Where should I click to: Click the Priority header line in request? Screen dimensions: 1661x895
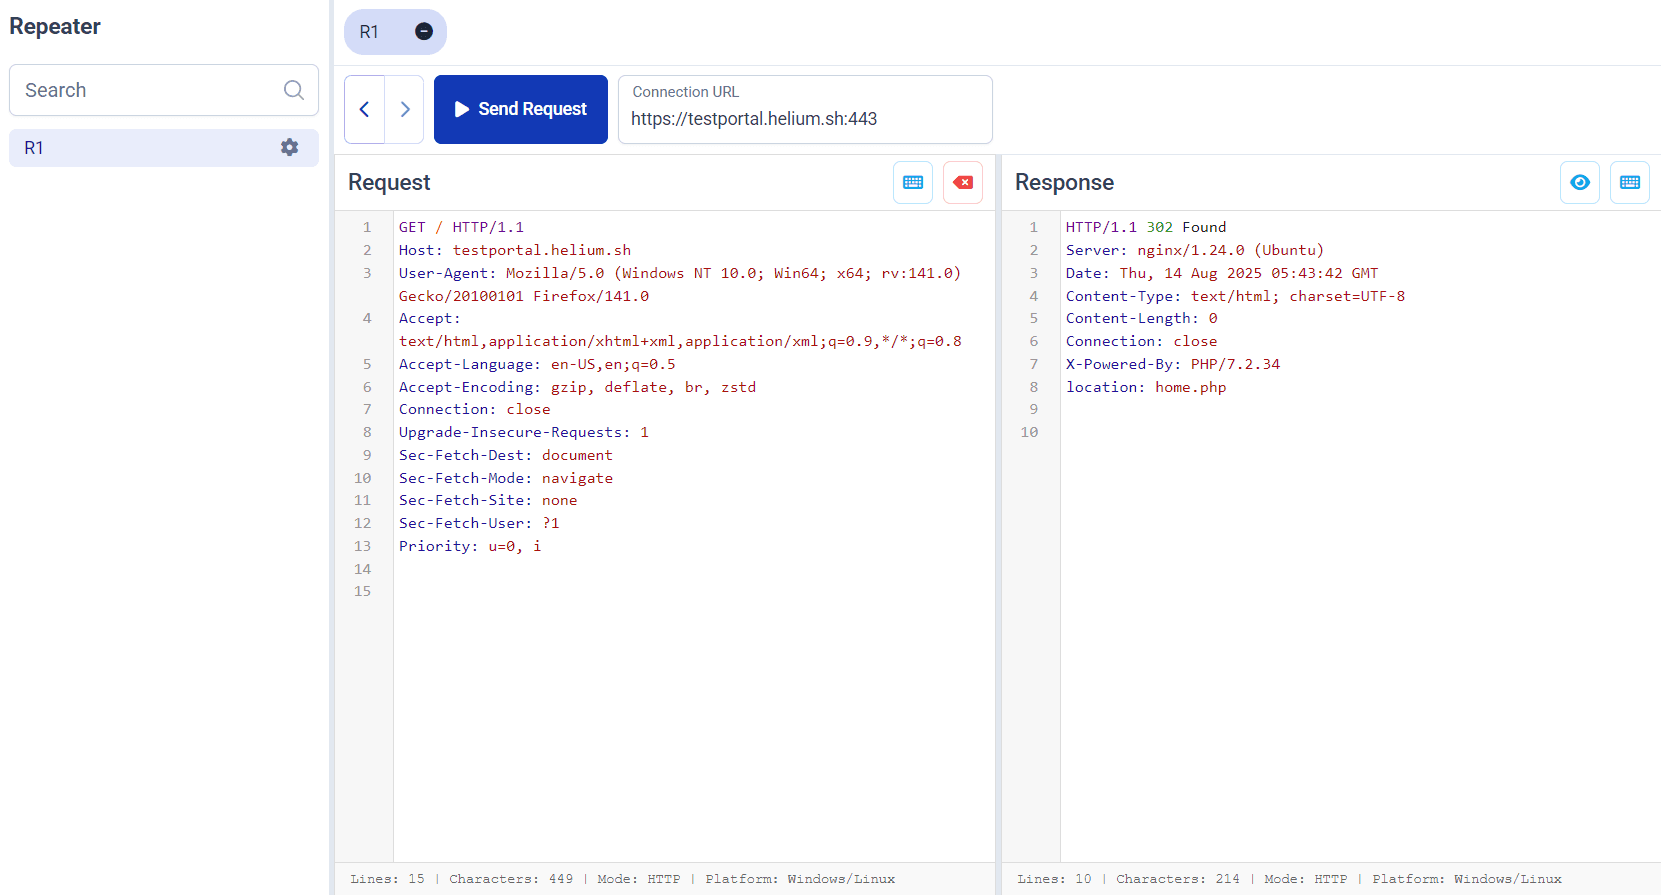(x=469, y=546)
